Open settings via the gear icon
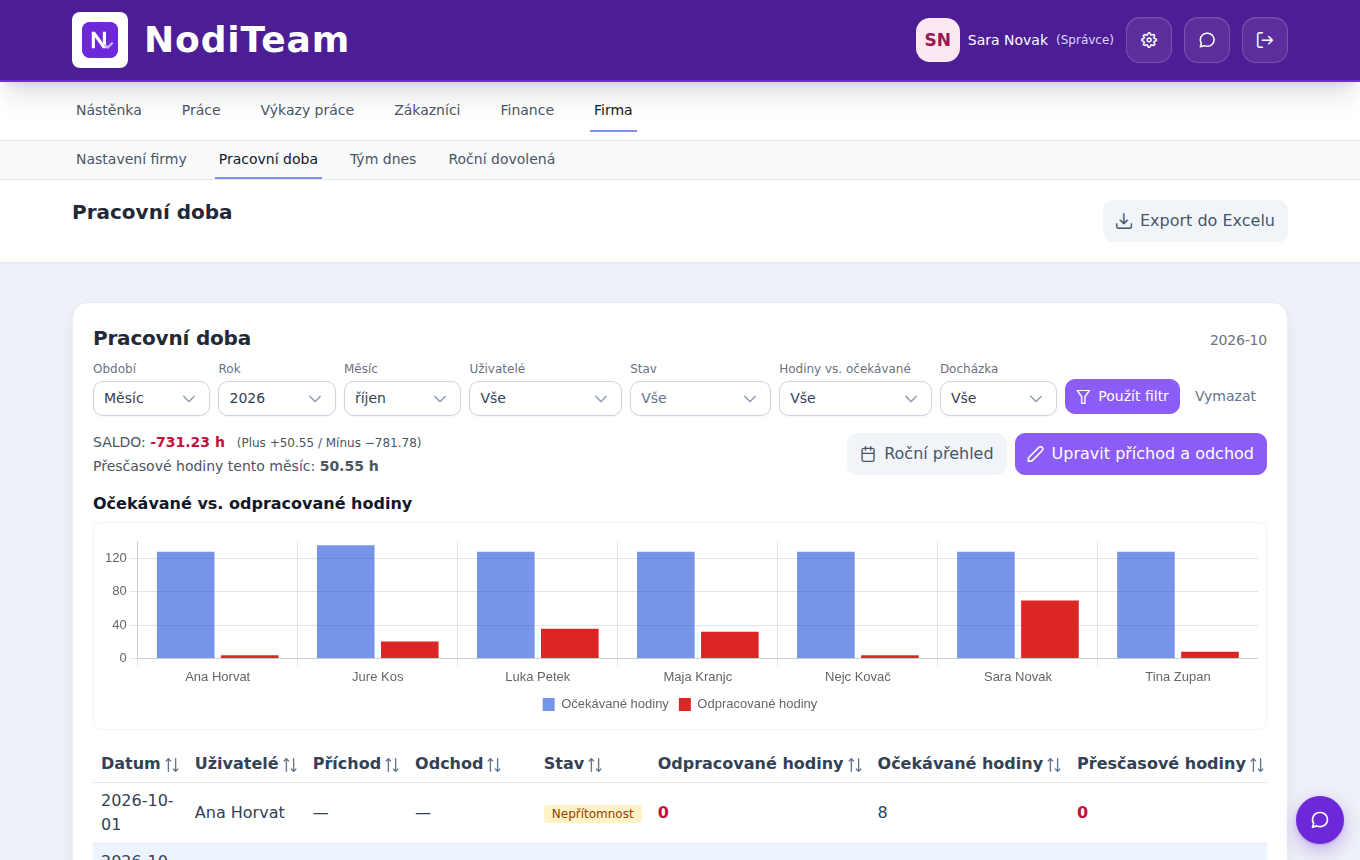The image size is (1360, 860). click(1149, 40)
